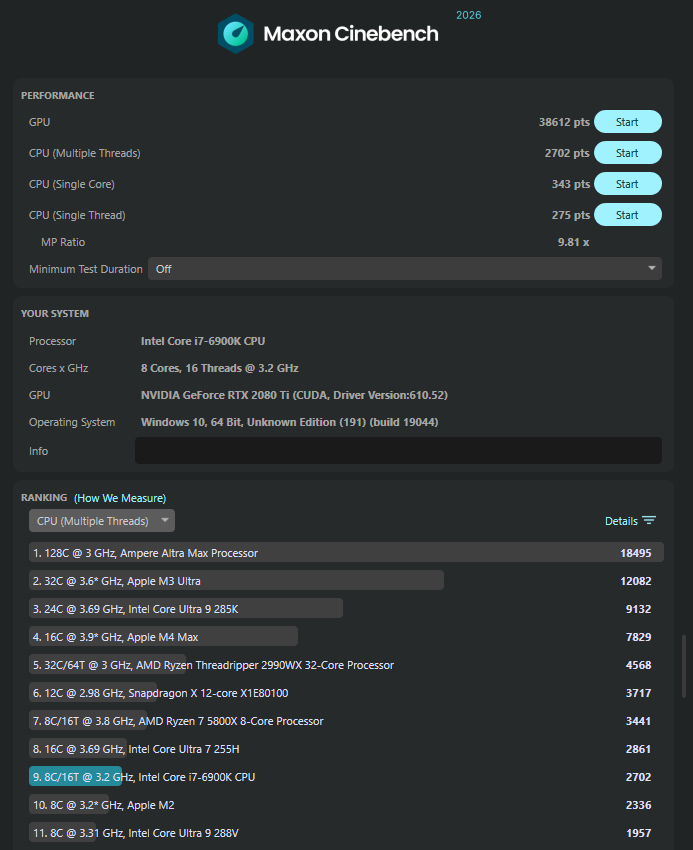This screenshot has width=693, height=850.
Task: Open the Details filter icon
Action: click(x=649, y=520)
